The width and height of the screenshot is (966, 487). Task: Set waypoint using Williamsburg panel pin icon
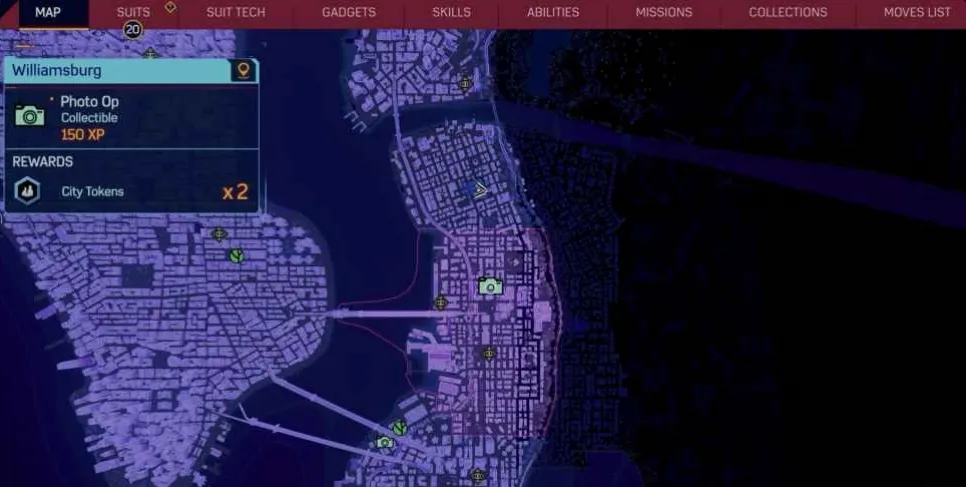point(243,70)
